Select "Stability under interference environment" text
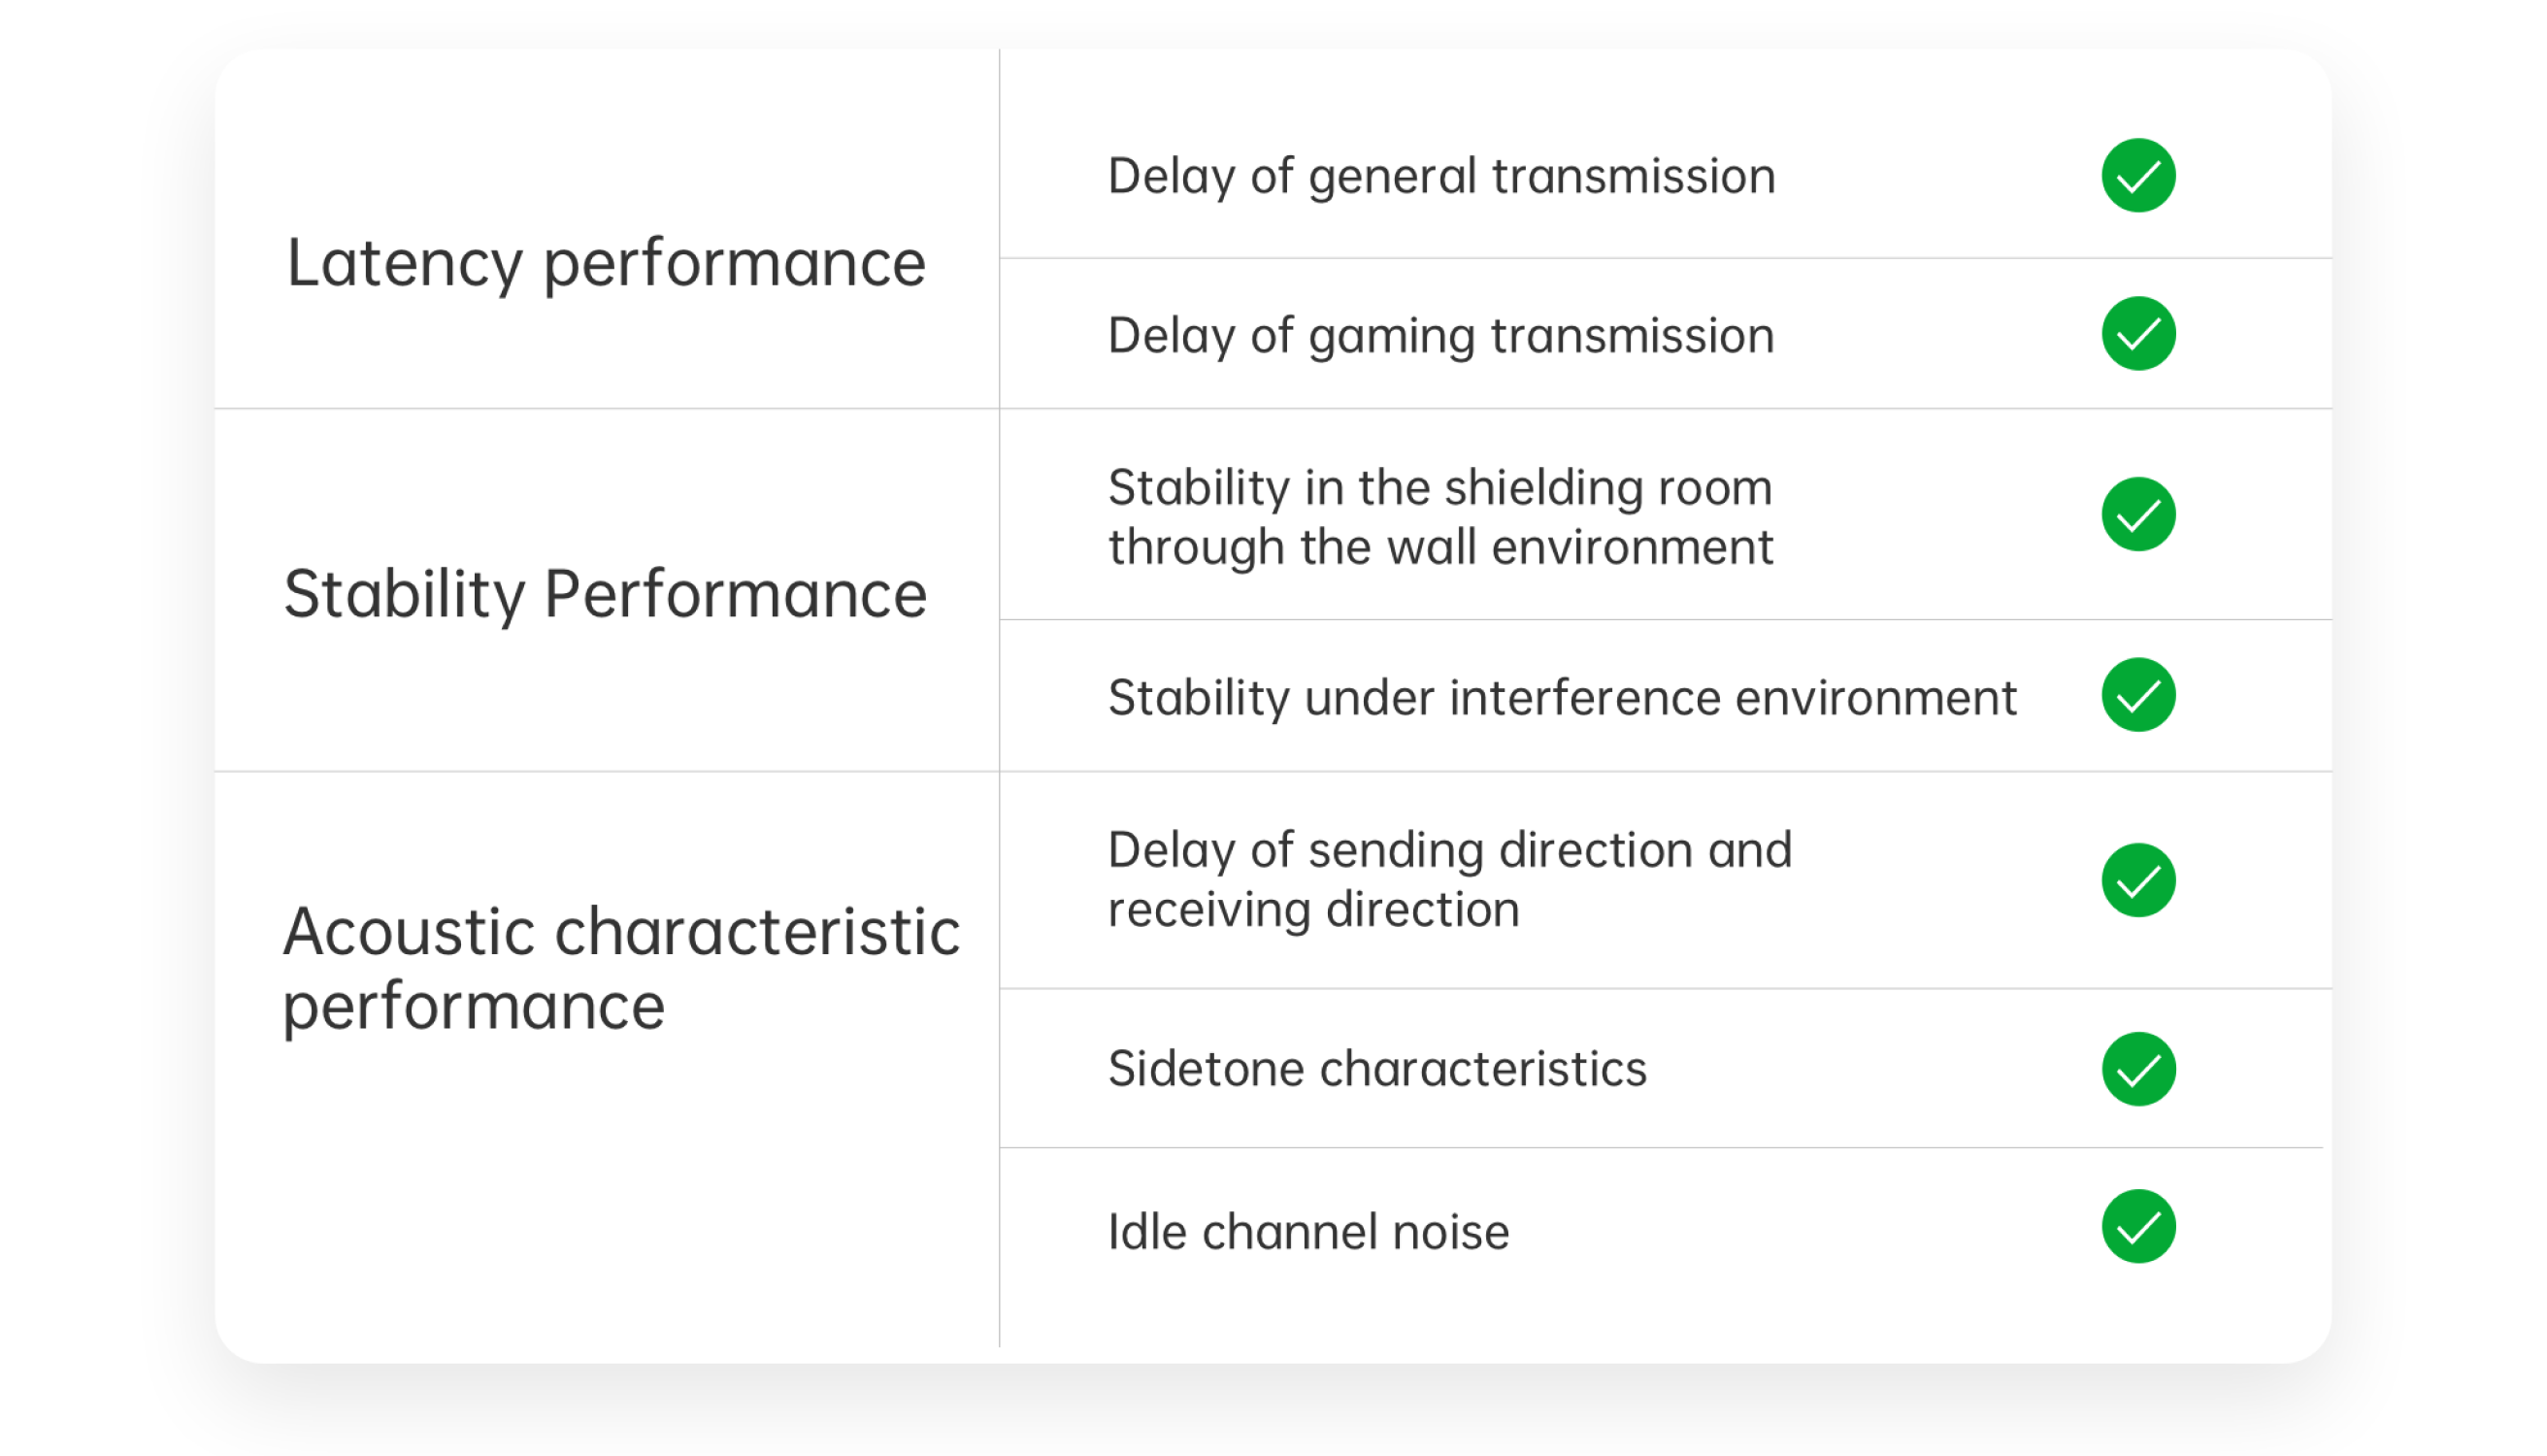This screenshot has width=2547, height=1456. coord(1562,698)
